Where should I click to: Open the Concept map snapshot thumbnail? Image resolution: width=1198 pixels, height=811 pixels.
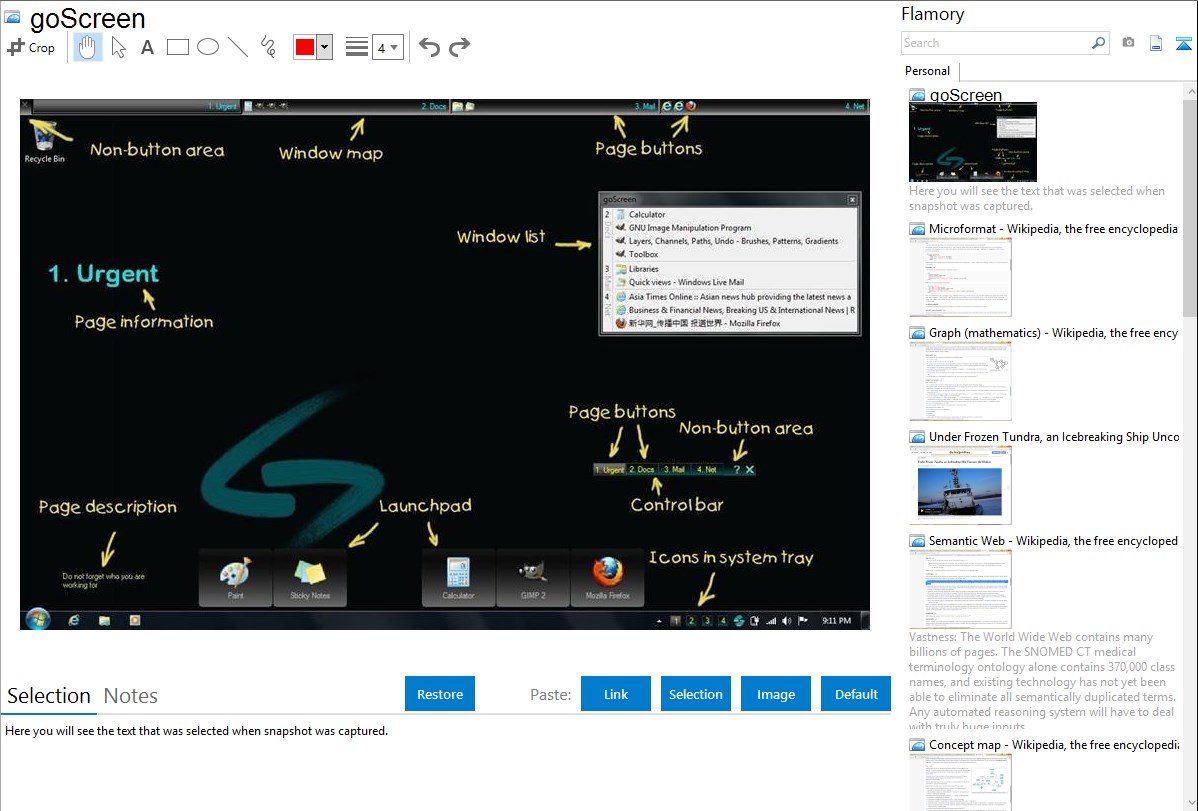(x=960, y=782)
